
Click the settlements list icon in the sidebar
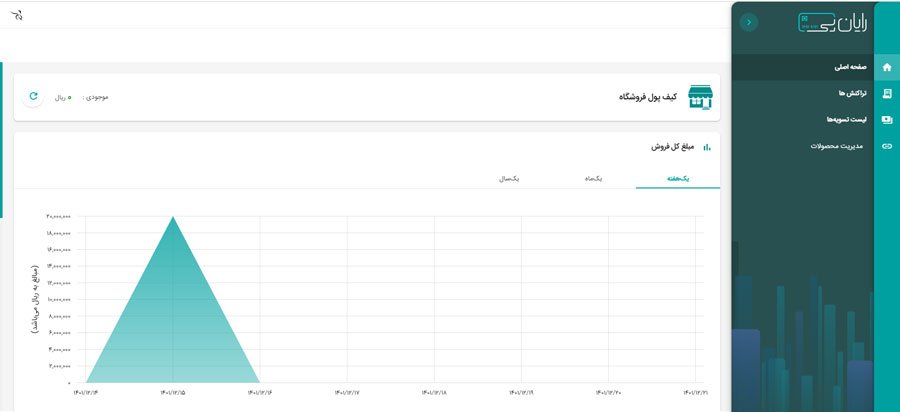[887, 120]
